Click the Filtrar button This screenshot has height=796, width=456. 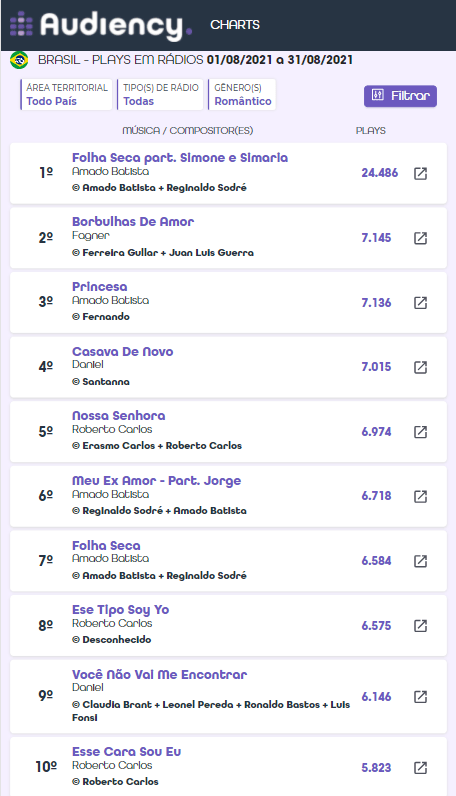pos(400,96)
